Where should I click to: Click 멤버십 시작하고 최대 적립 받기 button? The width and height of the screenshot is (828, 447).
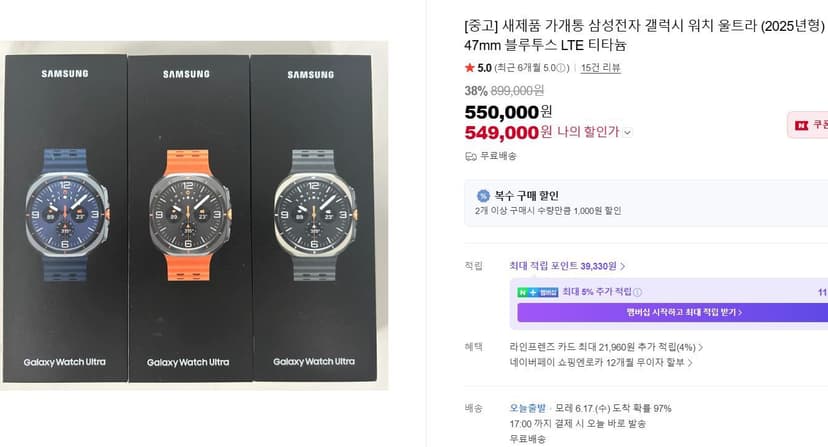click(673, 312)
